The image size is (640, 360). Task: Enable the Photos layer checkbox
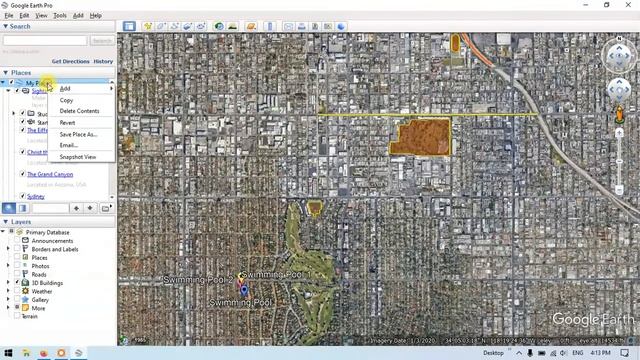click(x=17, y=266)
